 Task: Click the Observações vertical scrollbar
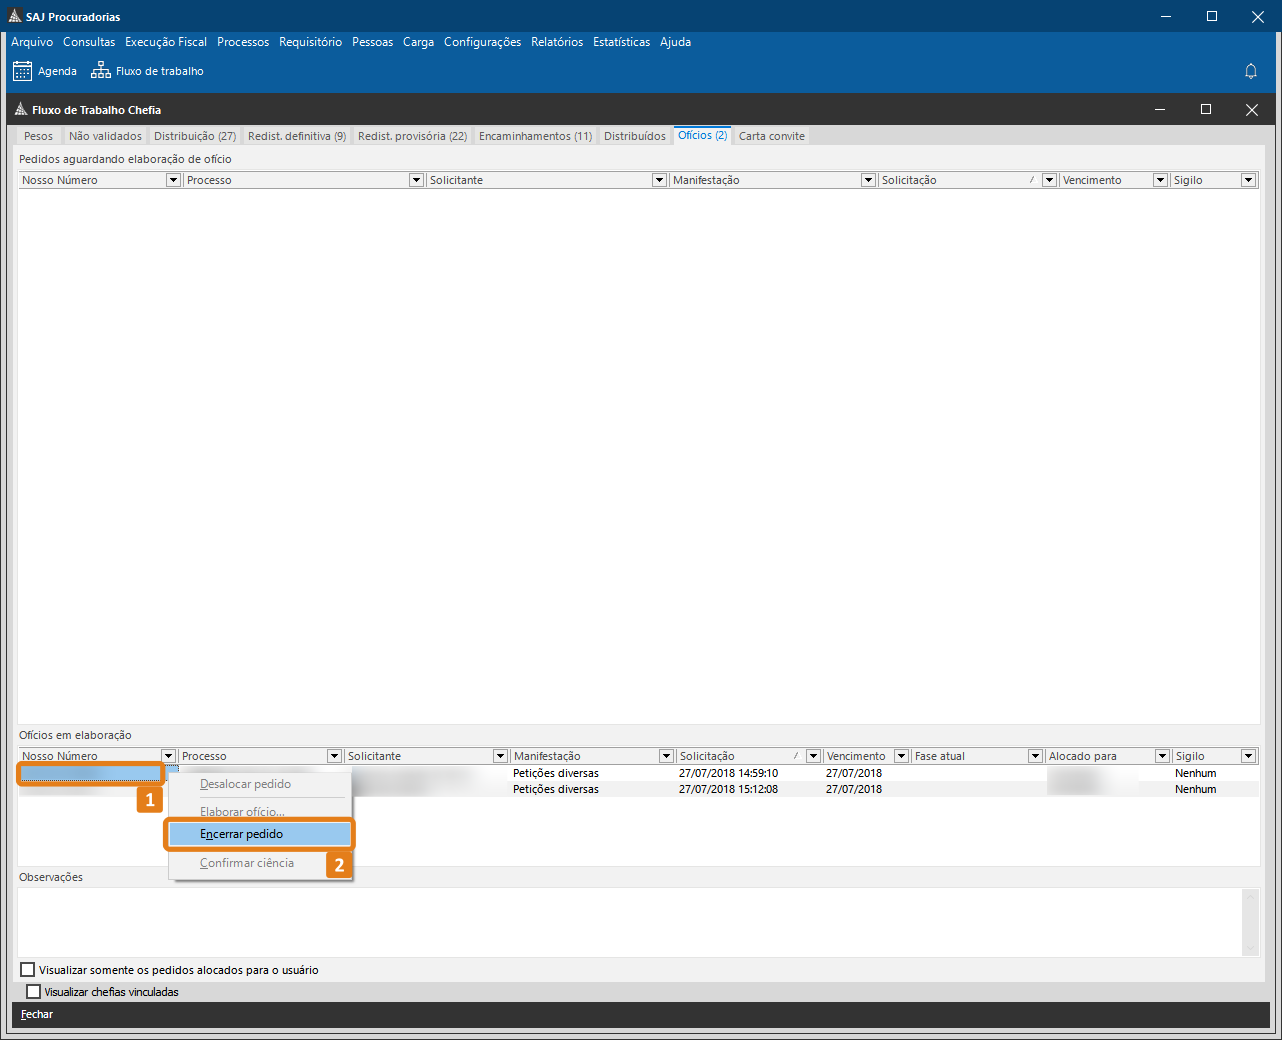pos(1250,922)
